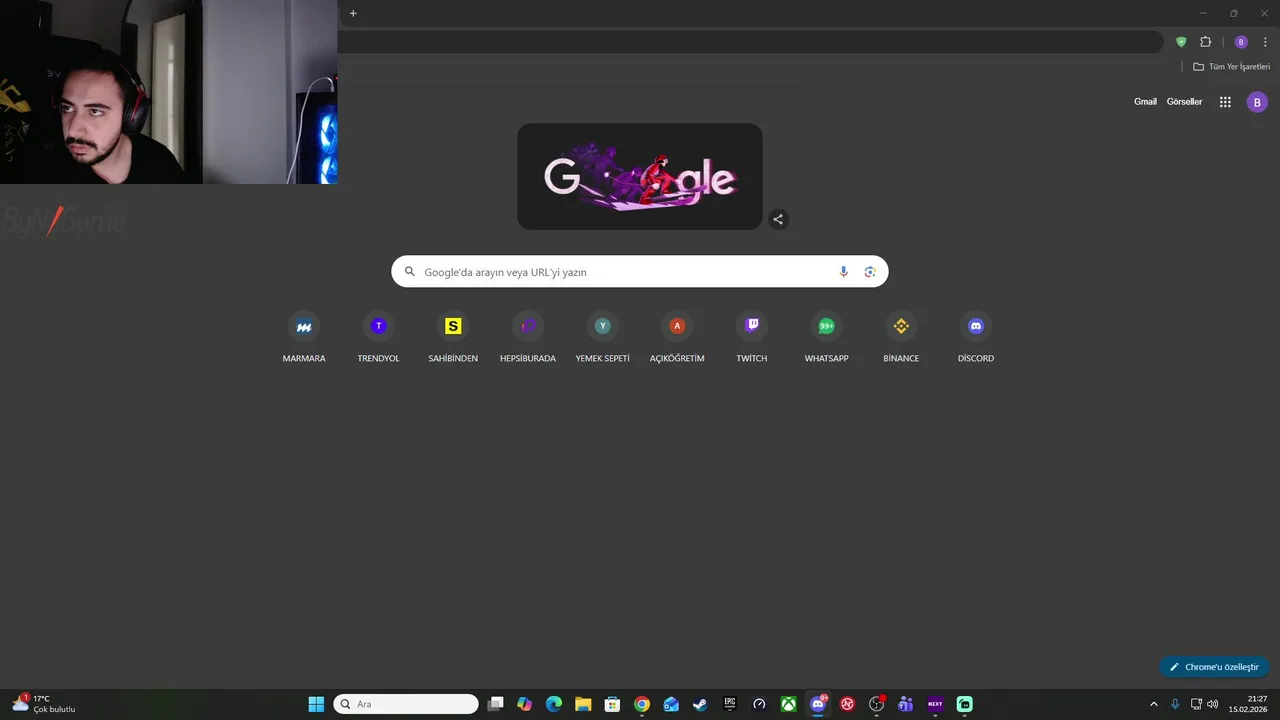The image size is (1280, 720).
Task: Open the system tray volume control
Action: pos(1213,704)
